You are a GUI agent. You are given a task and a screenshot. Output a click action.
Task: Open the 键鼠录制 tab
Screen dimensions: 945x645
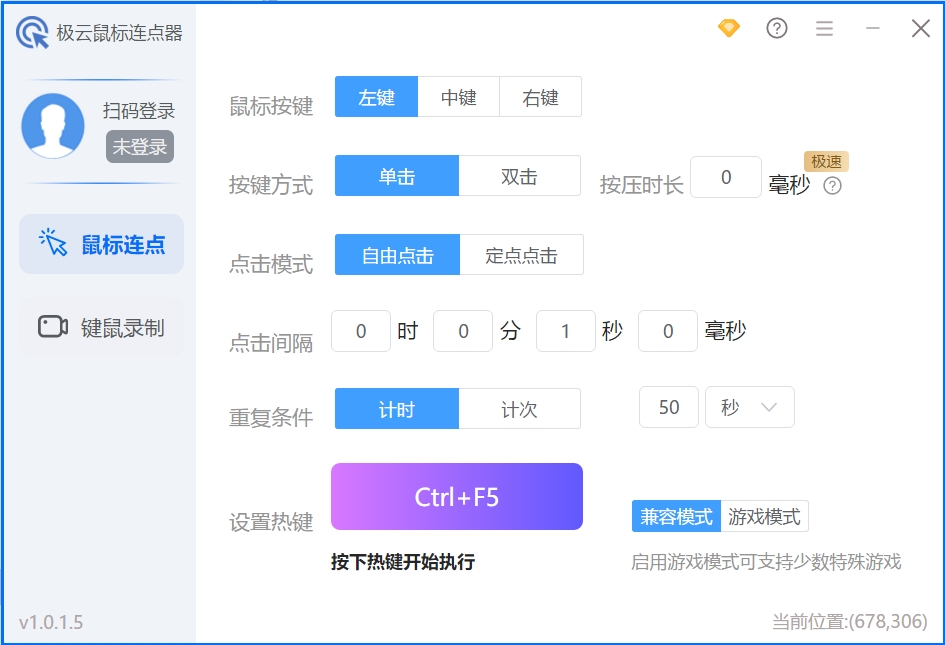coord(101,327)
